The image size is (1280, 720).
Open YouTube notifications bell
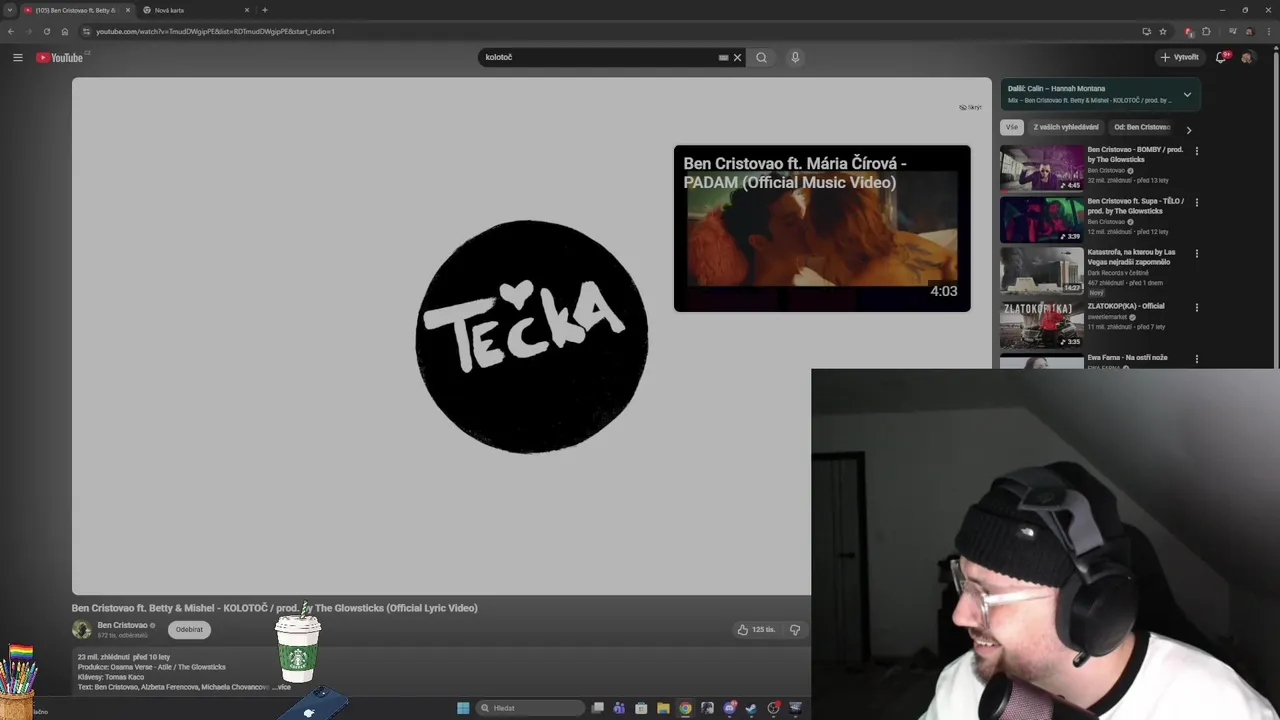1220,58
